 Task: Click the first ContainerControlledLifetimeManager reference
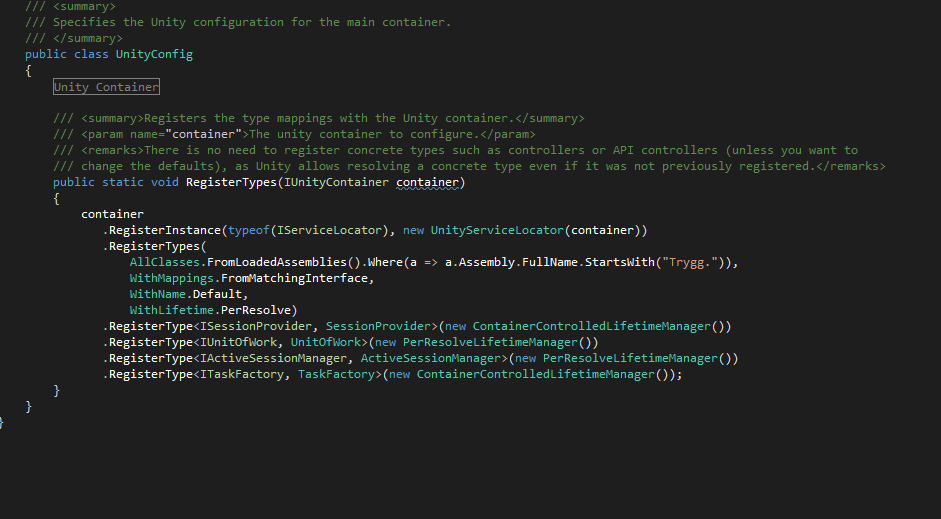click(592, 326)
